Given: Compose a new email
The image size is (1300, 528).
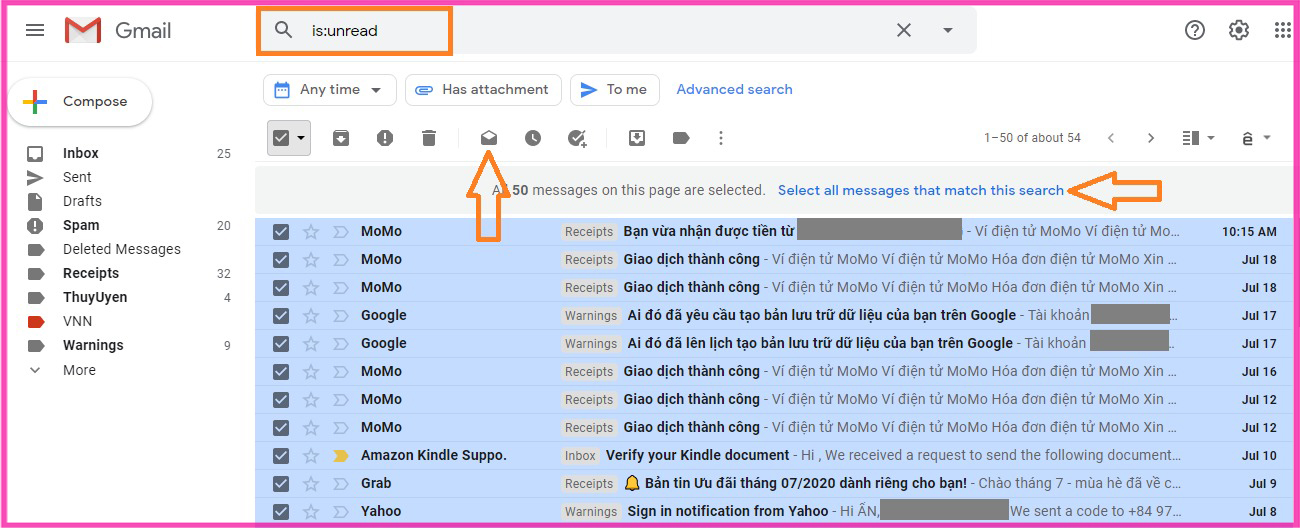Looking at the screenshot, I should point(80,101).
